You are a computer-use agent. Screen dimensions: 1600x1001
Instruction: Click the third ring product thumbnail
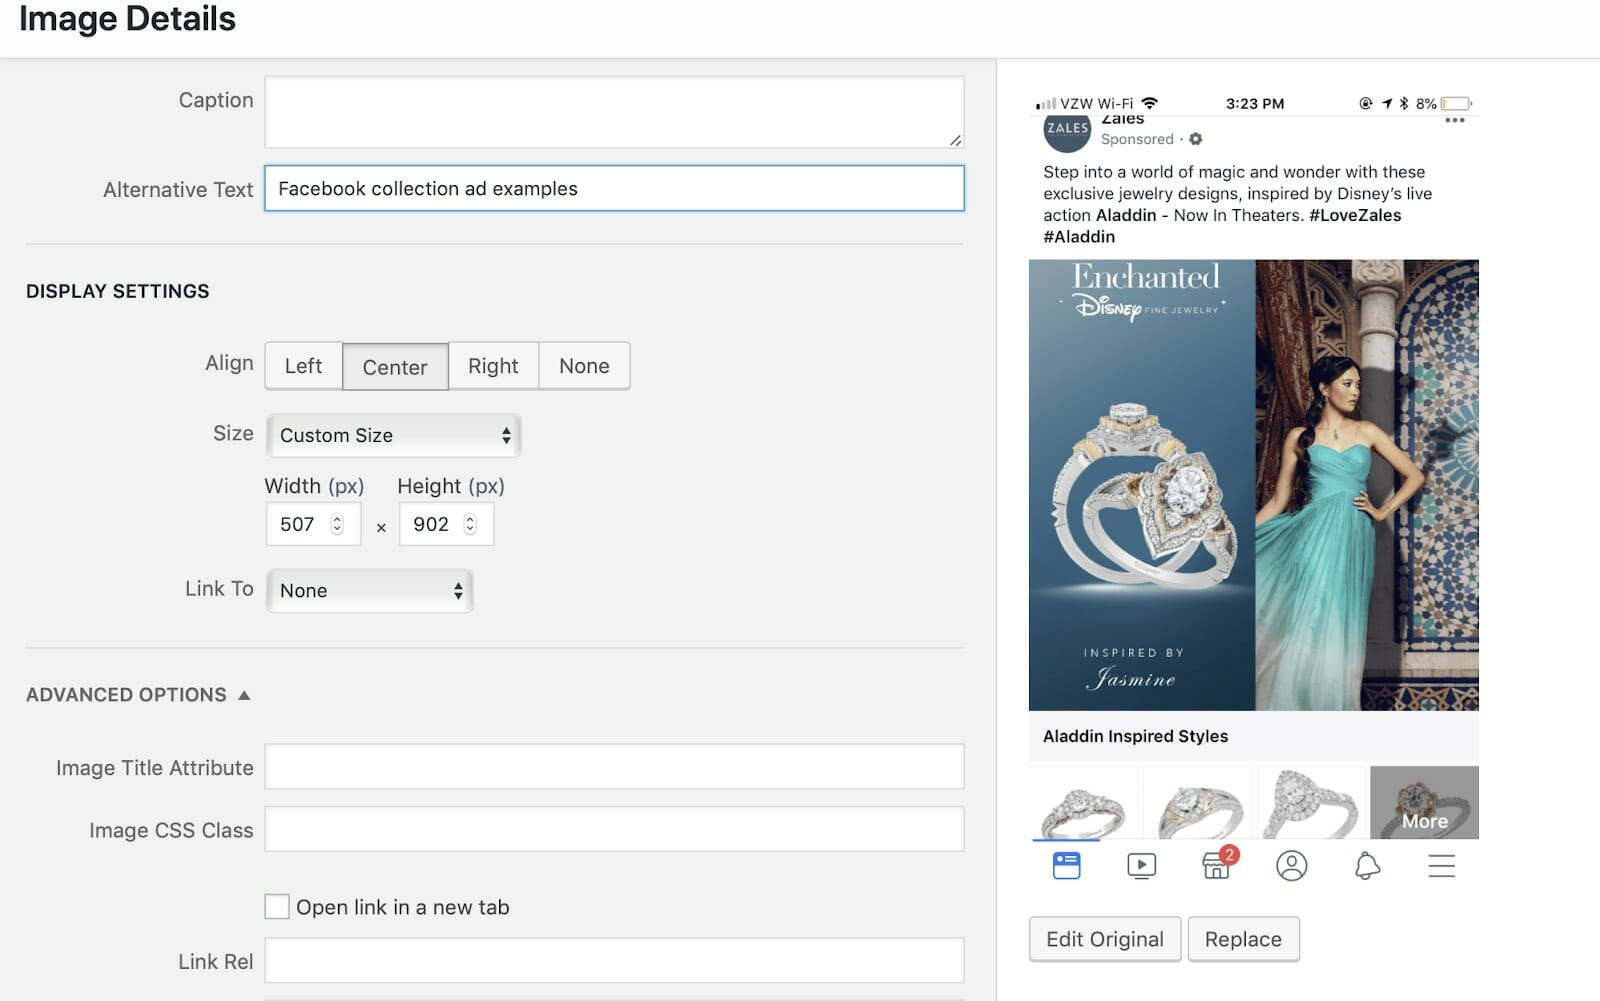tap(1311, 803)
